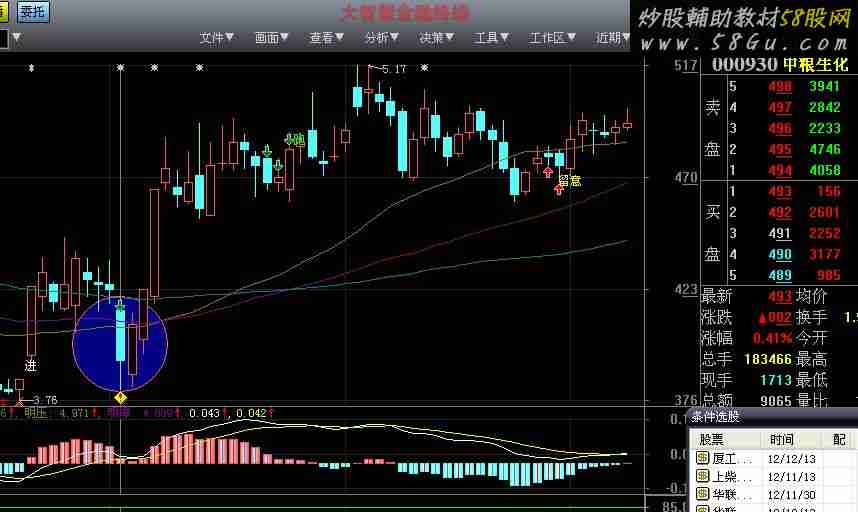Click the dollar icon beside 上柴
Viewport: 858px width, 512px height.
click(x=702, y=476)
